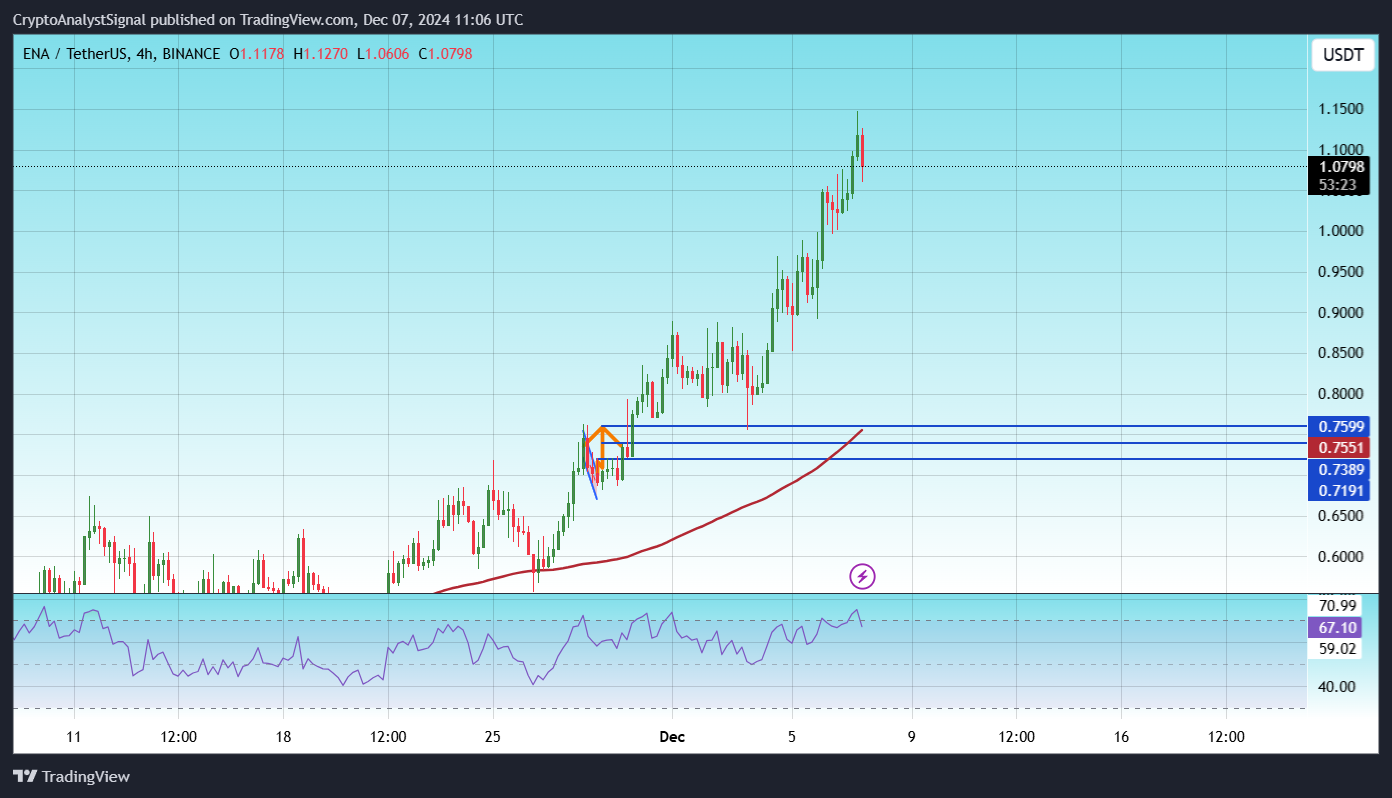Click the RSI level label 70.99
This screenshot has height=798, width=1392.
[x=1337, y=605]
